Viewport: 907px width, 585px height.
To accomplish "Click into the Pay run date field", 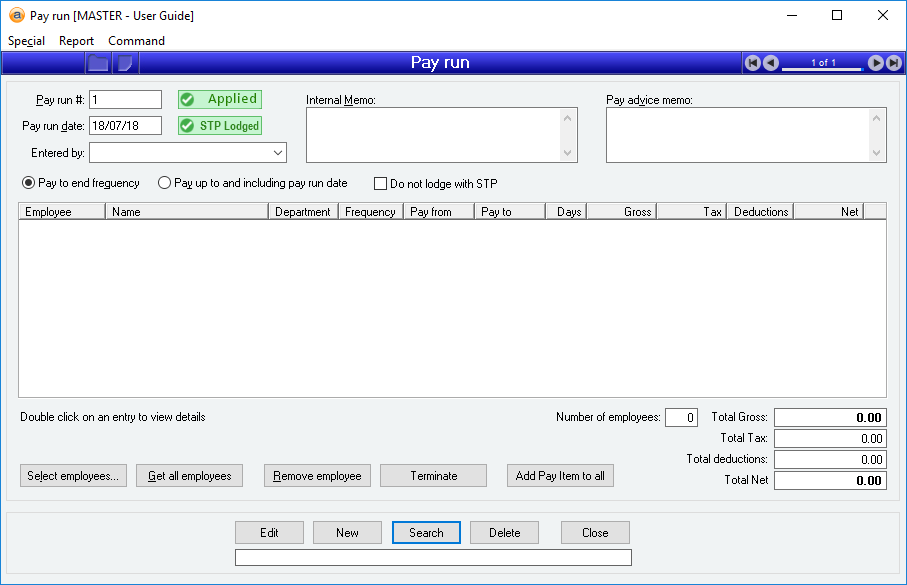I will coord(125,126).
